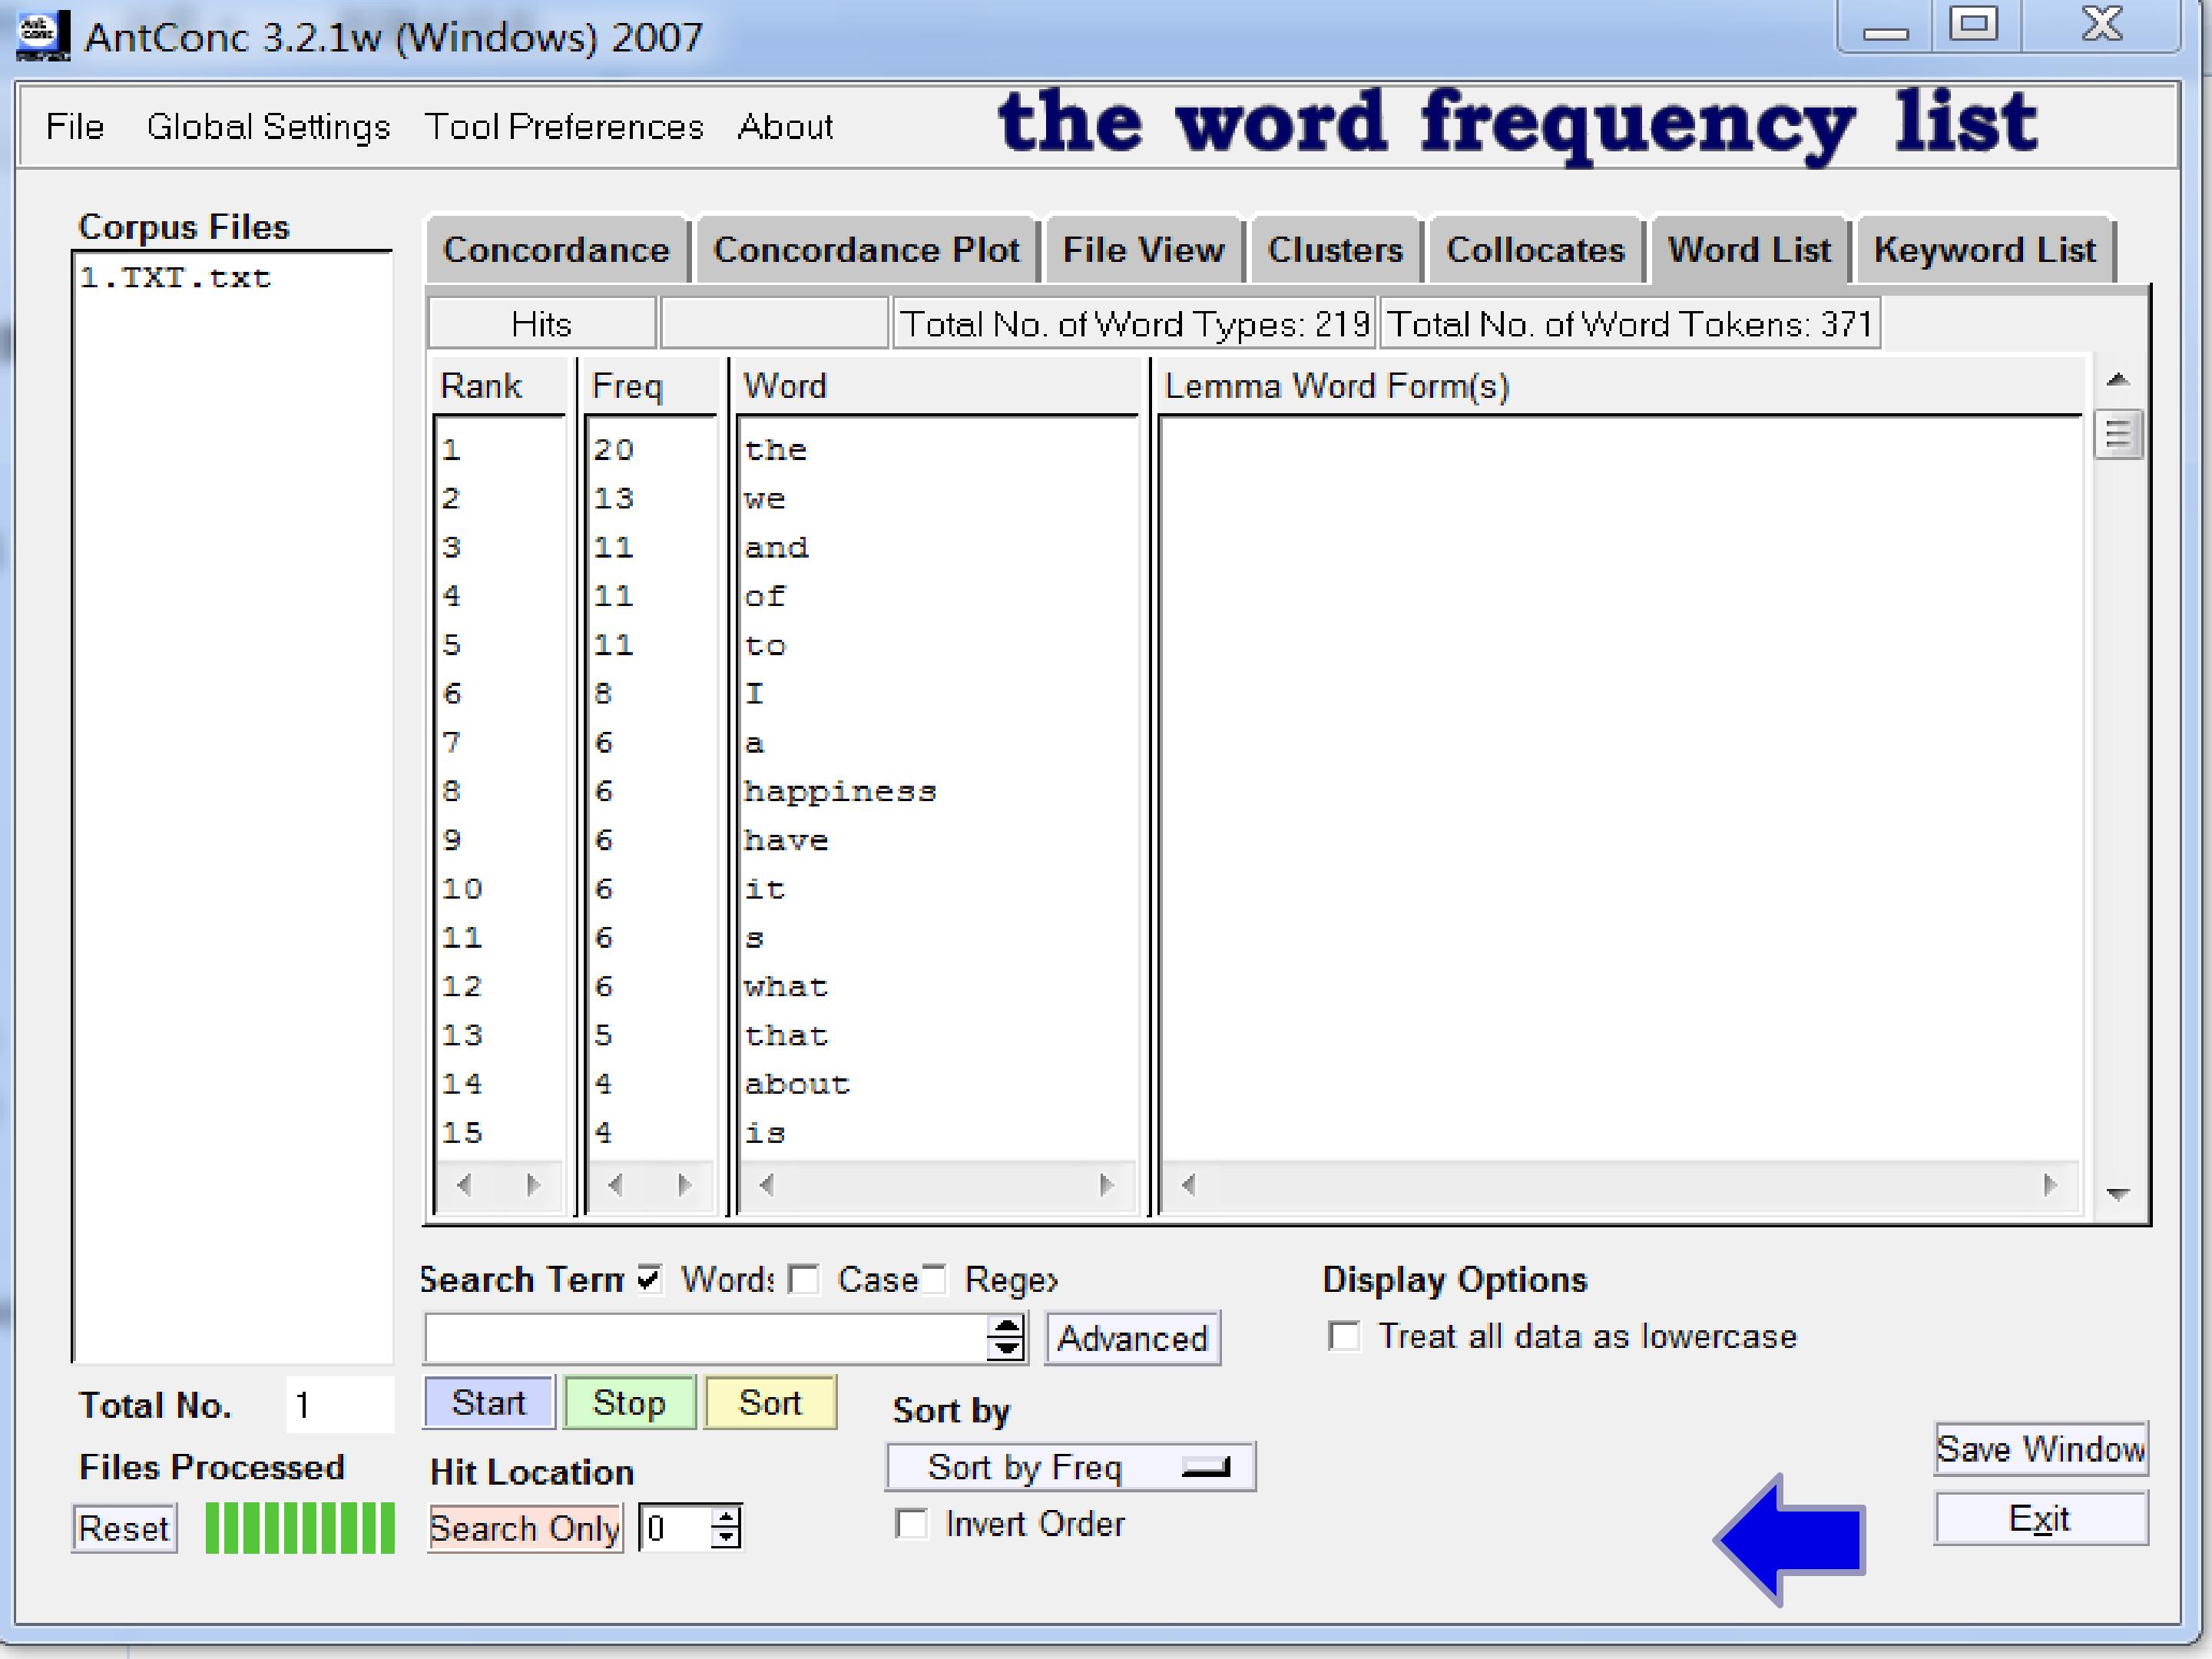Click the green Stop button
Viewport: 2212px width, 1659px height.
[629, 1402]
